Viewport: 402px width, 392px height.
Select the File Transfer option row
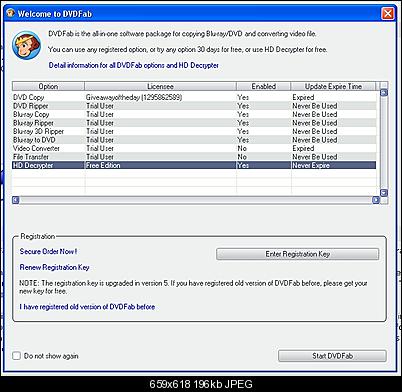[194, 157]
